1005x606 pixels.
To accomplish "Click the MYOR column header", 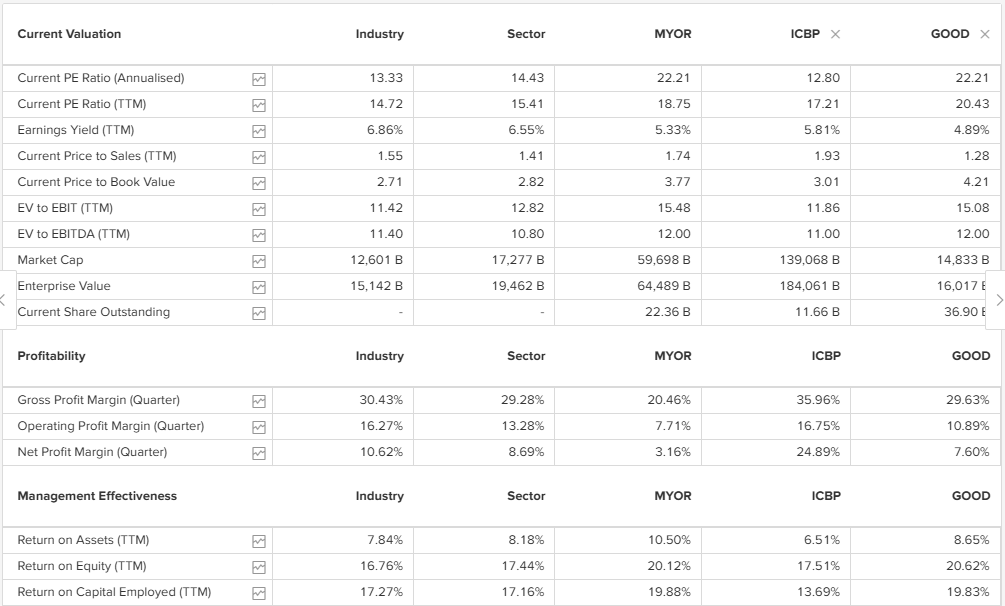I will coord(672,34).
